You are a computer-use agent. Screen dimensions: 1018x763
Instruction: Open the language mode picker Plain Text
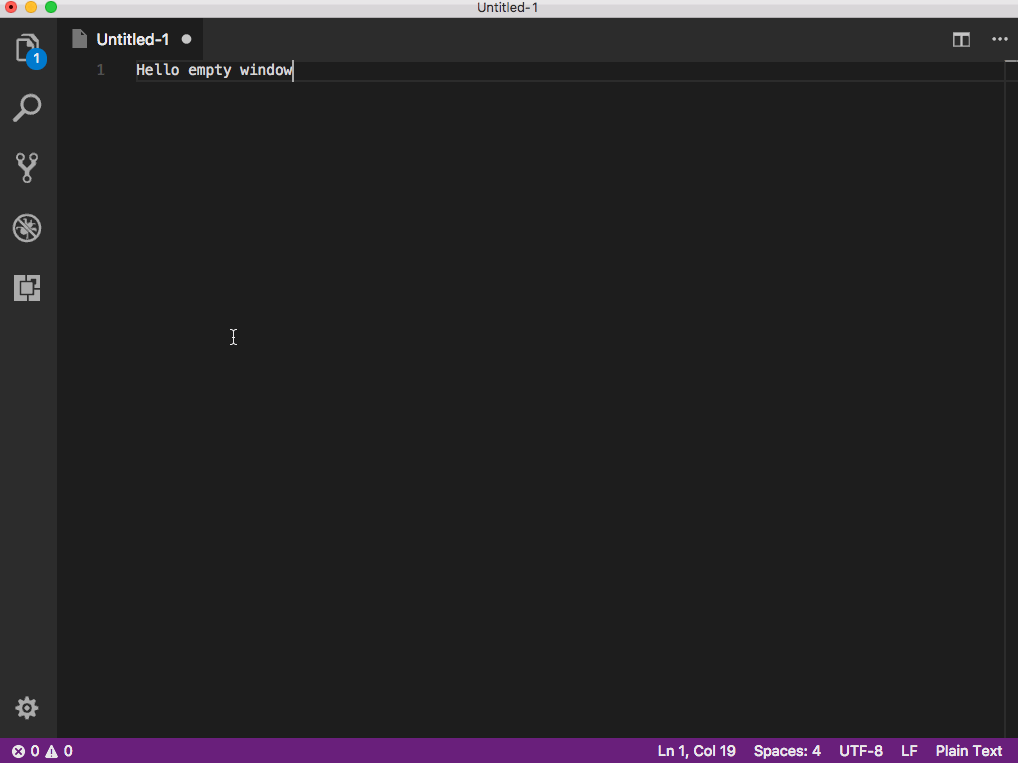click(968, 751)
